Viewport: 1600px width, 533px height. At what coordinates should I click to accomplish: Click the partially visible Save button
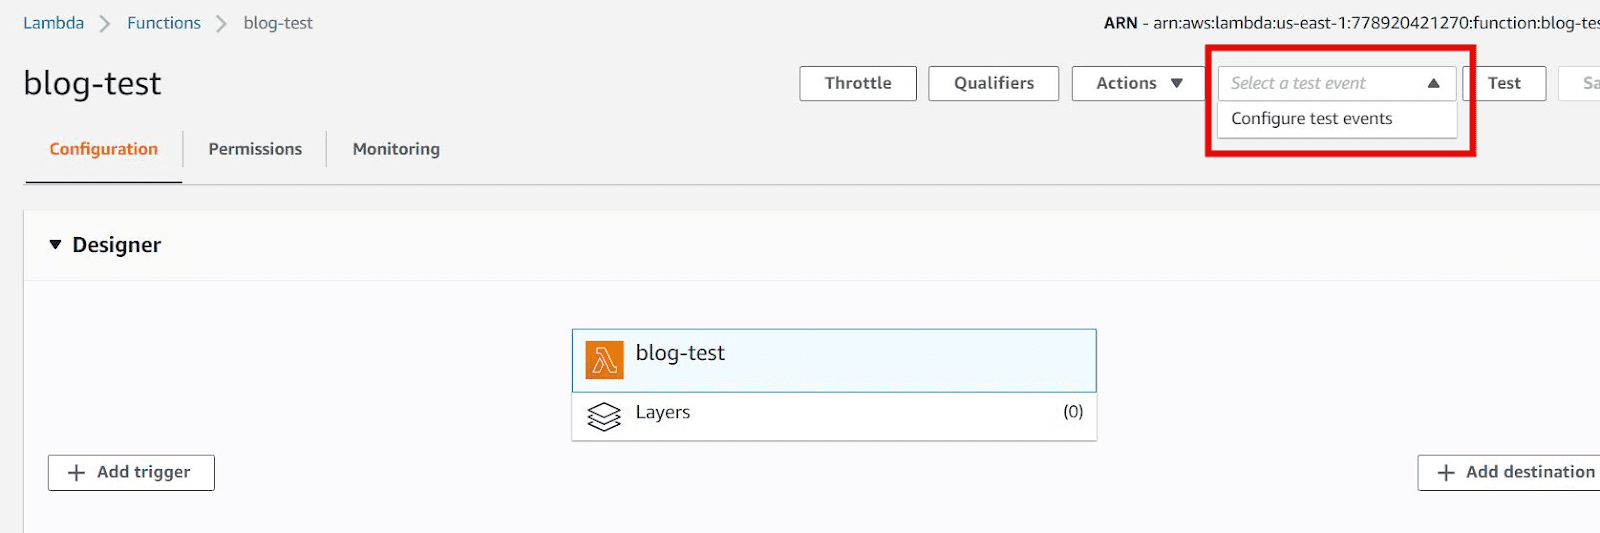click(1580, 83)
